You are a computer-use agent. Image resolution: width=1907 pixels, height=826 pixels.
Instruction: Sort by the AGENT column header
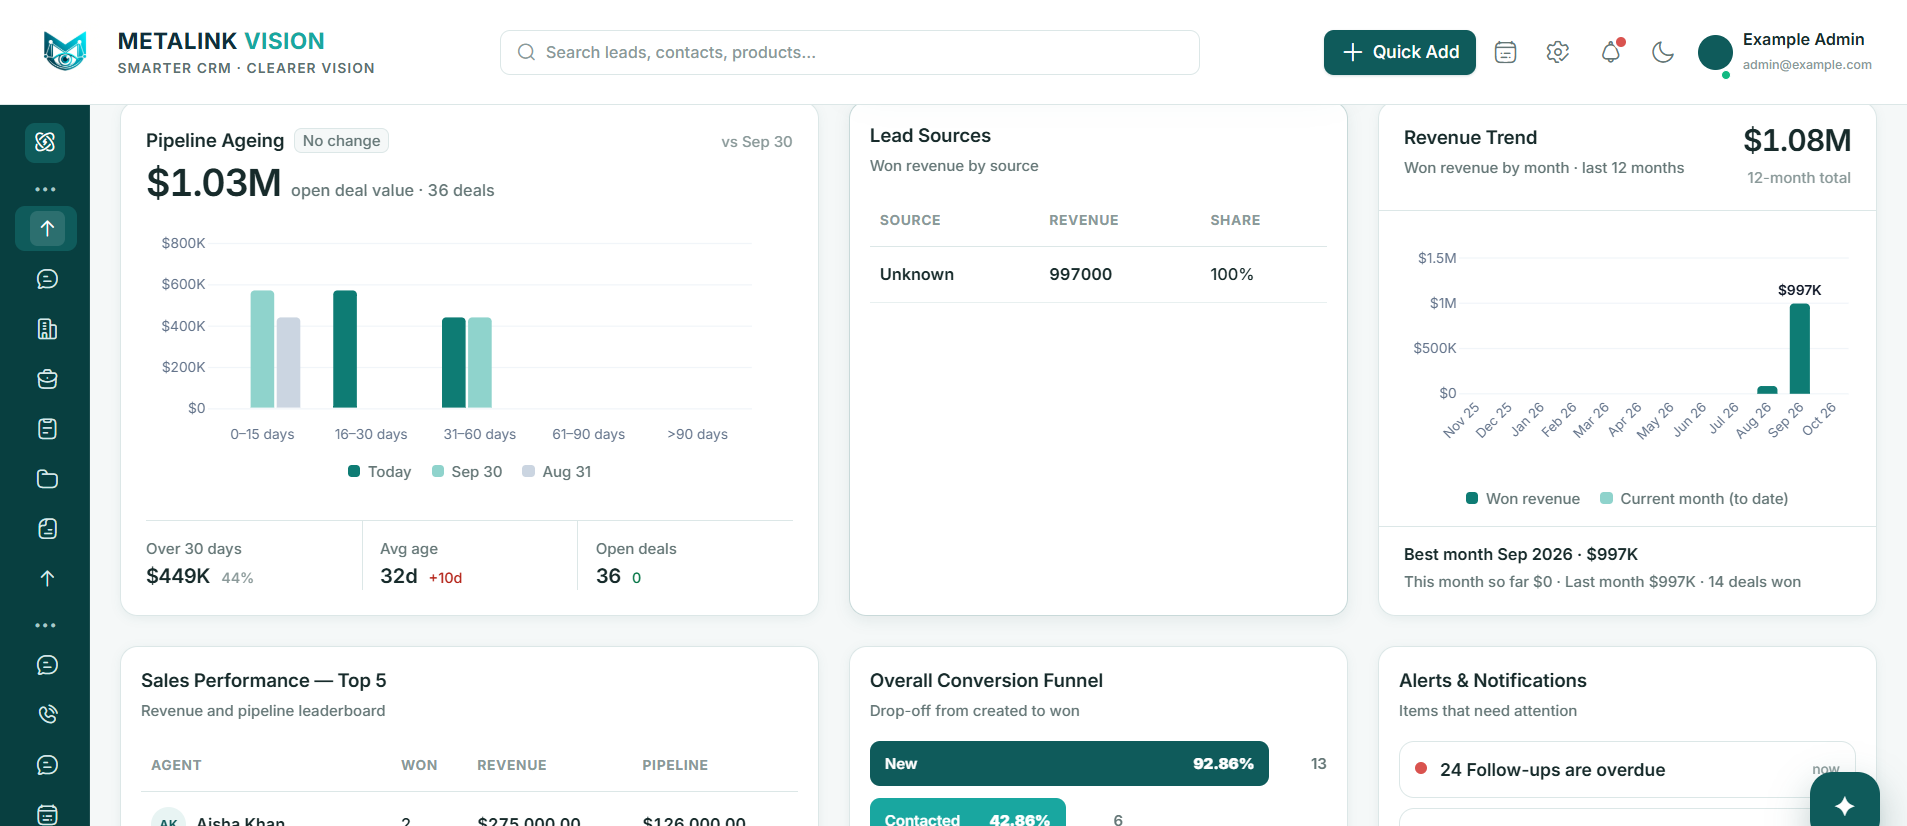[x=176, y=765]
